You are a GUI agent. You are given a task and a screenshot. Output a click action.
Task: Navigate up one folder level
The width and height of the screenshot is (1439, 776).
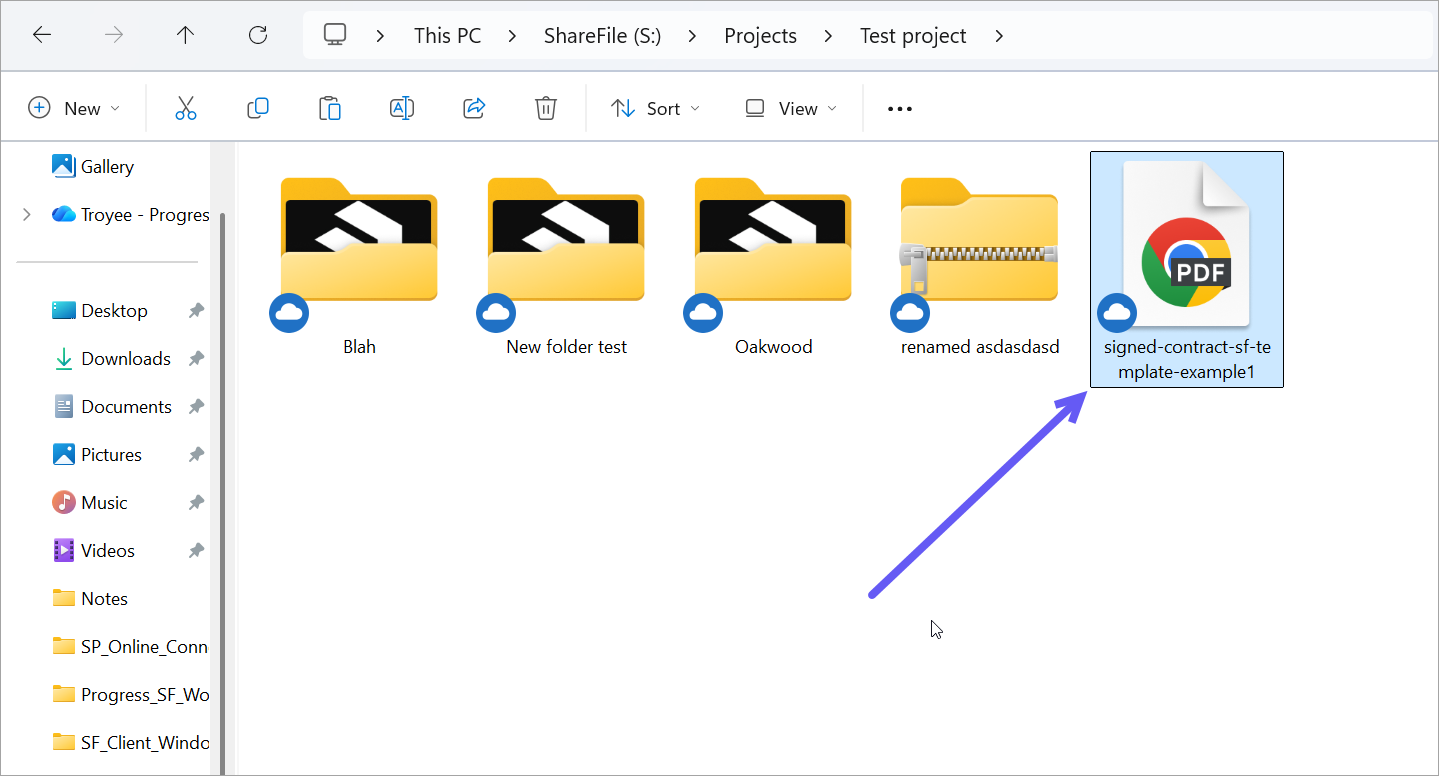point(185,35)
